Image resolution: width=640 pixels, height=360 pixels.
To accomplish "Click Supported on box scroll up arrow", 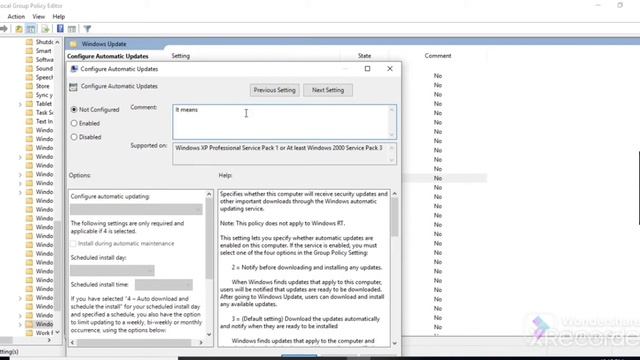I will coord(391,147).
